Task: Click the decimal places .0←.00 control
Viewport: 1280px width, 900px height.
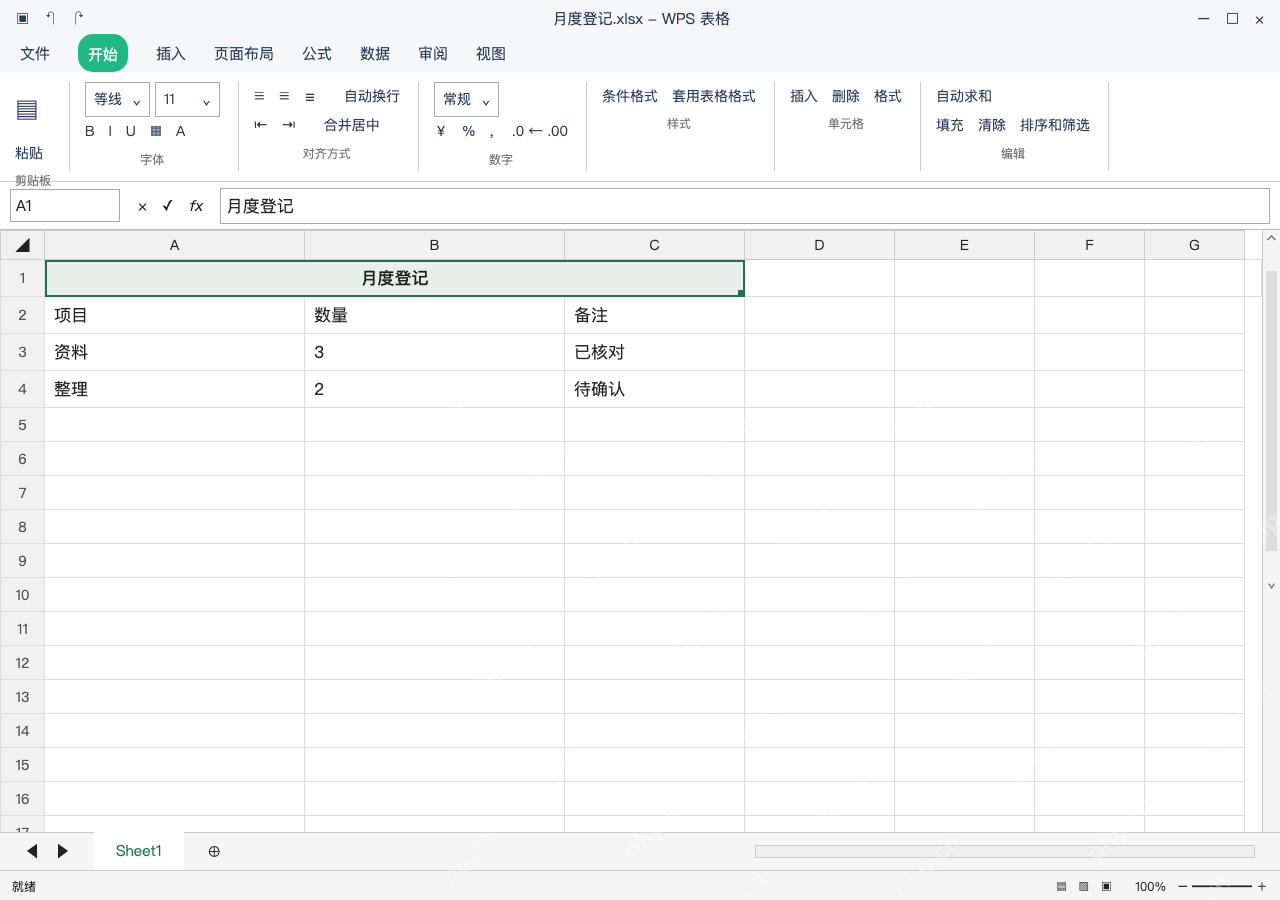Action: (540, 131)
